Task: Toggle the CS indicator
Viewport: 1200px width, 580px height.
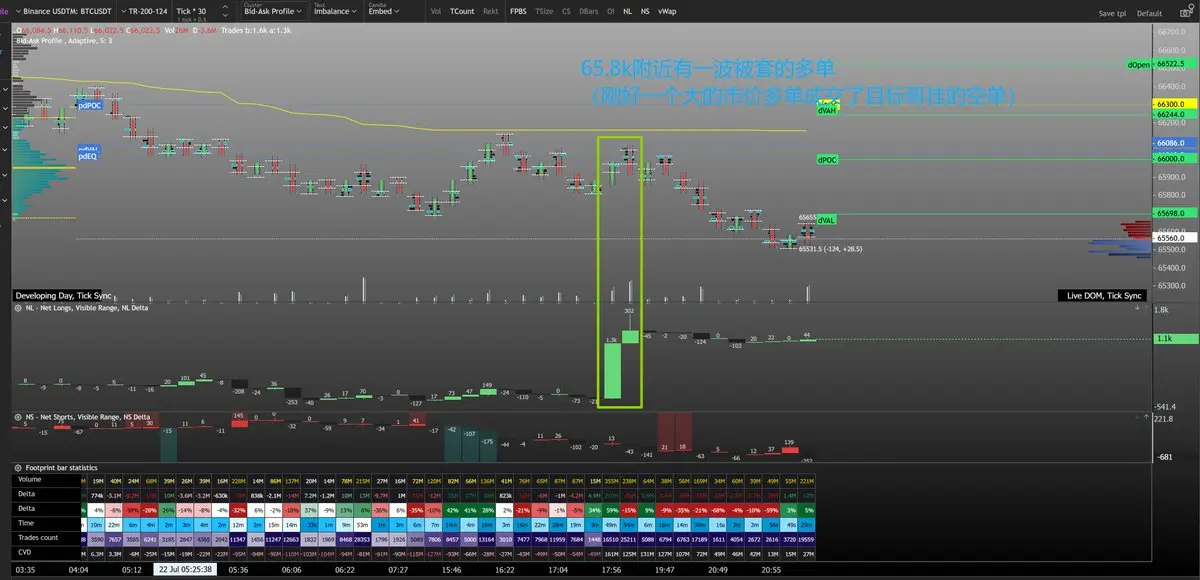Action: point(567,12)
